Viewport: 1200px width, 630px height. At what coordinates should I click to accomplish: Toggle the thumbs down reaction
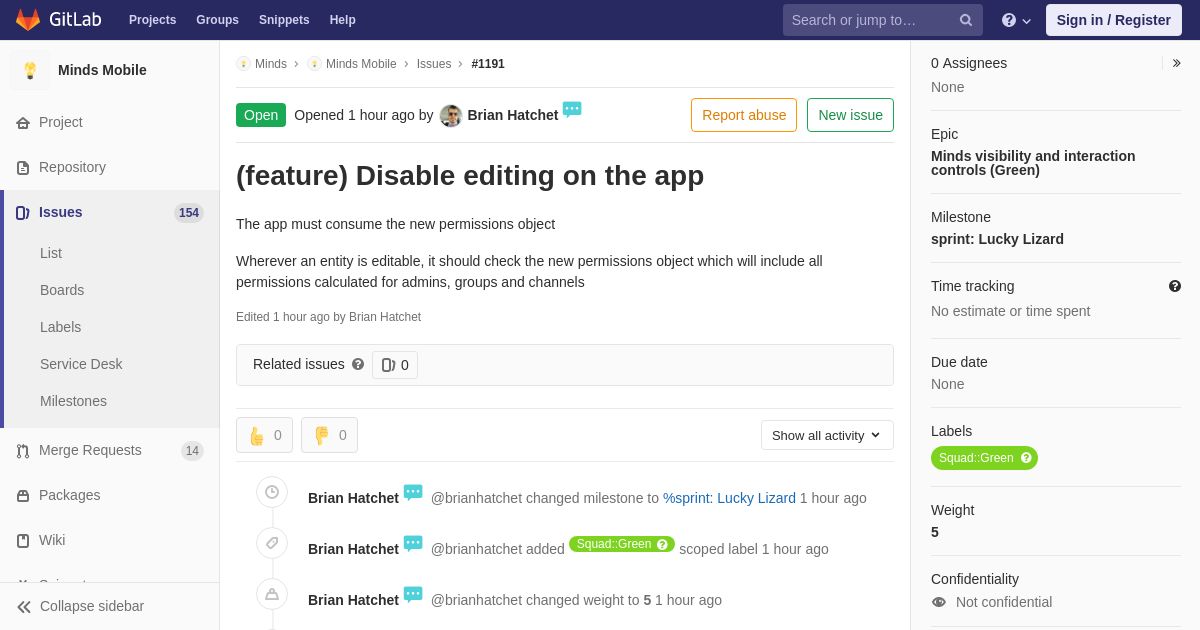[x=329, y=435]
